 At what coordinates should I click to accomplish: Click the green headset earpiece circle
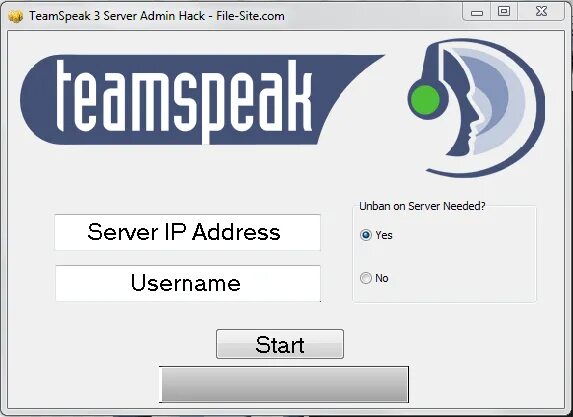[x=425, y=100]
